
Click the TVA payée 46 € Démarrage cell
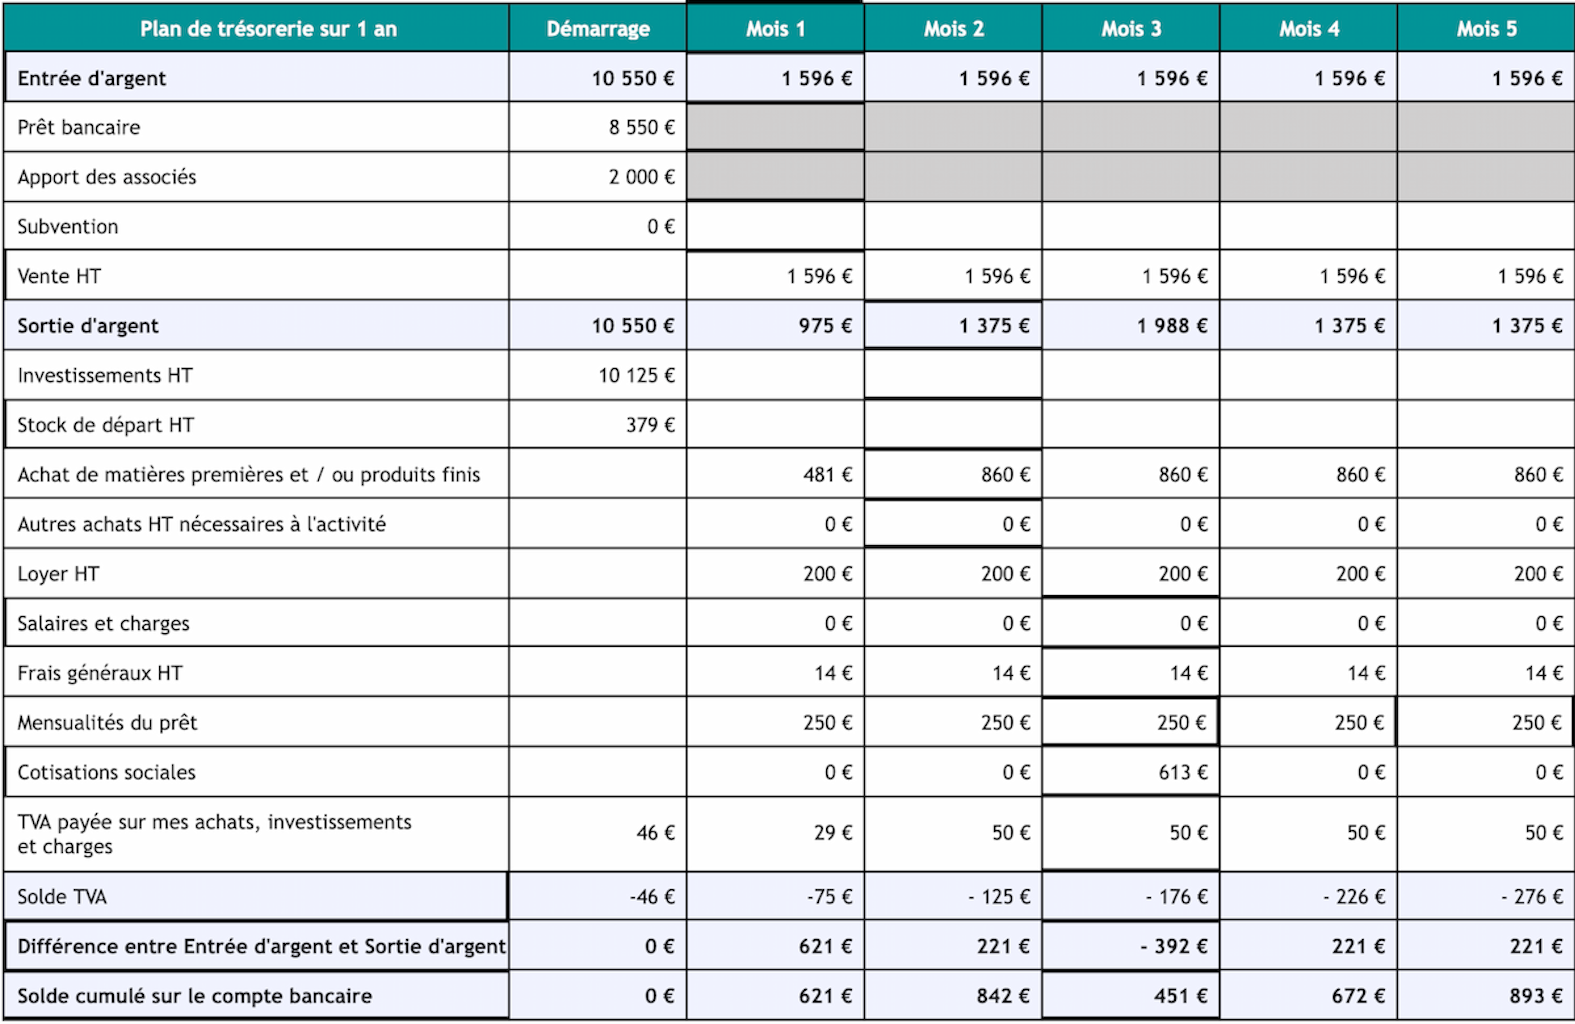[598, 834]
